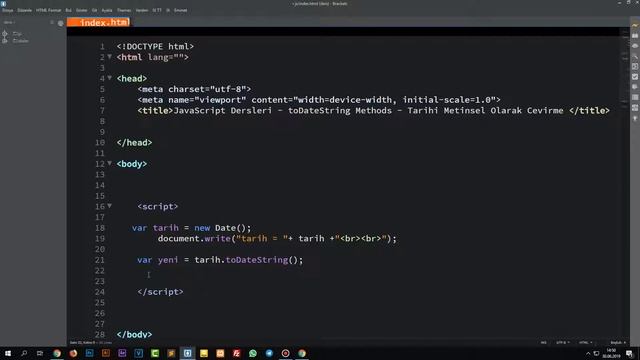
Task: Open WhatsApp from the taskbar
Action: [x=253, y=353]
